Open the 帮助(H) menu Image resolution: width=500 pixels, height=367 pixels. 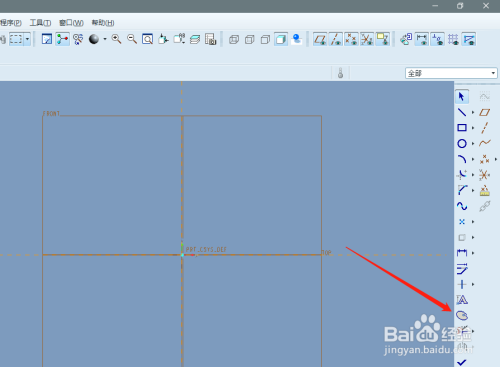tap(103, 23)
